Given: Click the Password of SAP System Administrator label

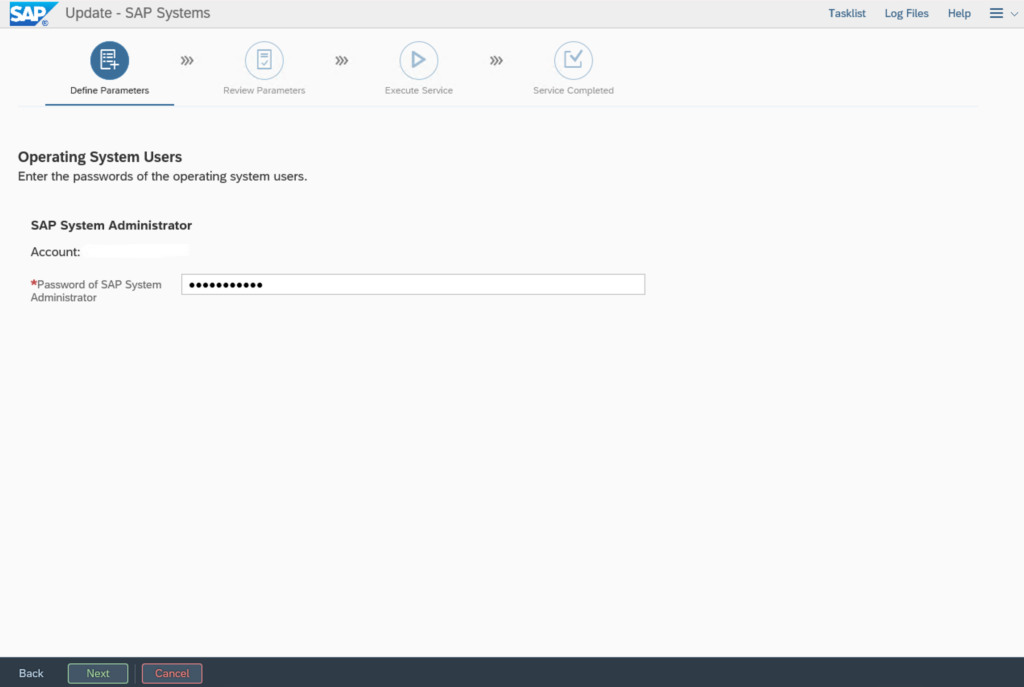Looking at the screenshot, I should coord(96,291).
